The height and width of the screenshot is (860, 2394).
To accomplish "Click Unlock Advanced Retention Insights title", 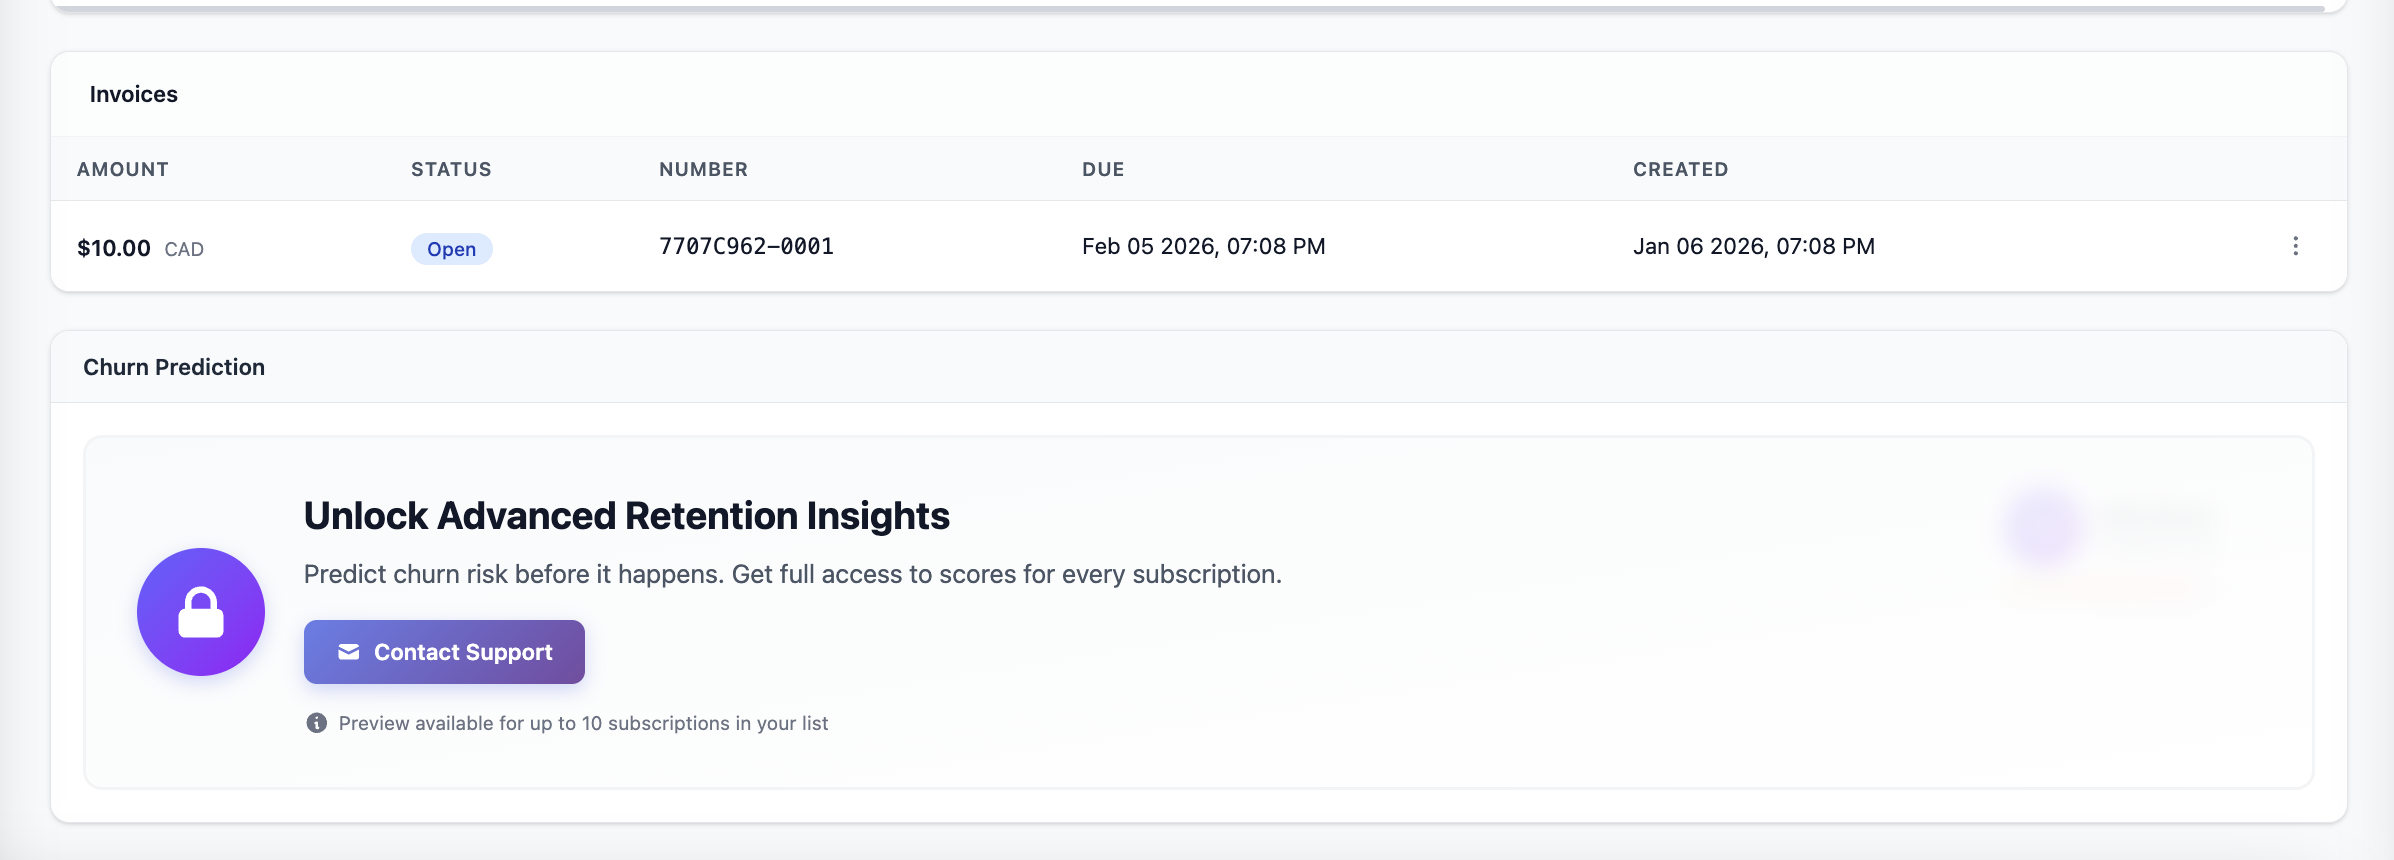I will pyautogui.click(x=626, y=516).
